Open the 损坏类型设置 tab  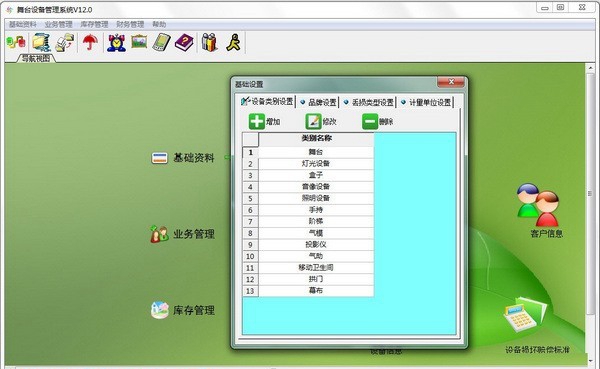369,102
